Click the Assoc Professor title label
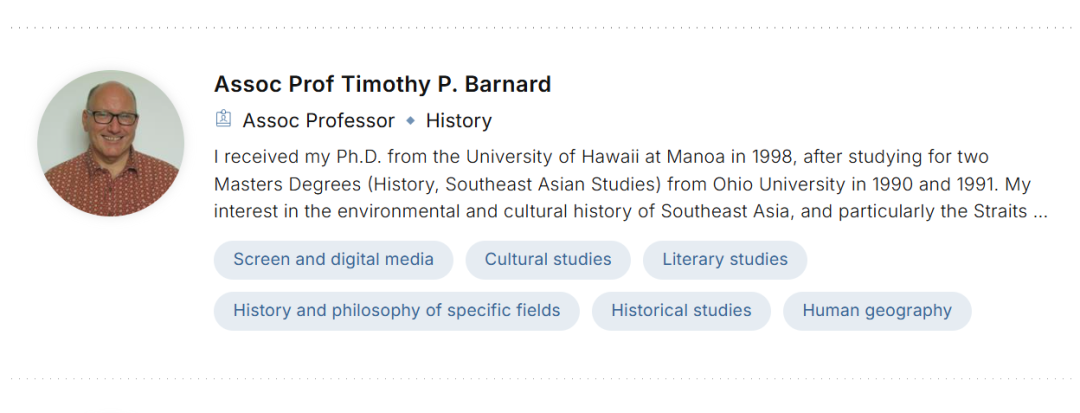1080x413 pixels. 318,121
